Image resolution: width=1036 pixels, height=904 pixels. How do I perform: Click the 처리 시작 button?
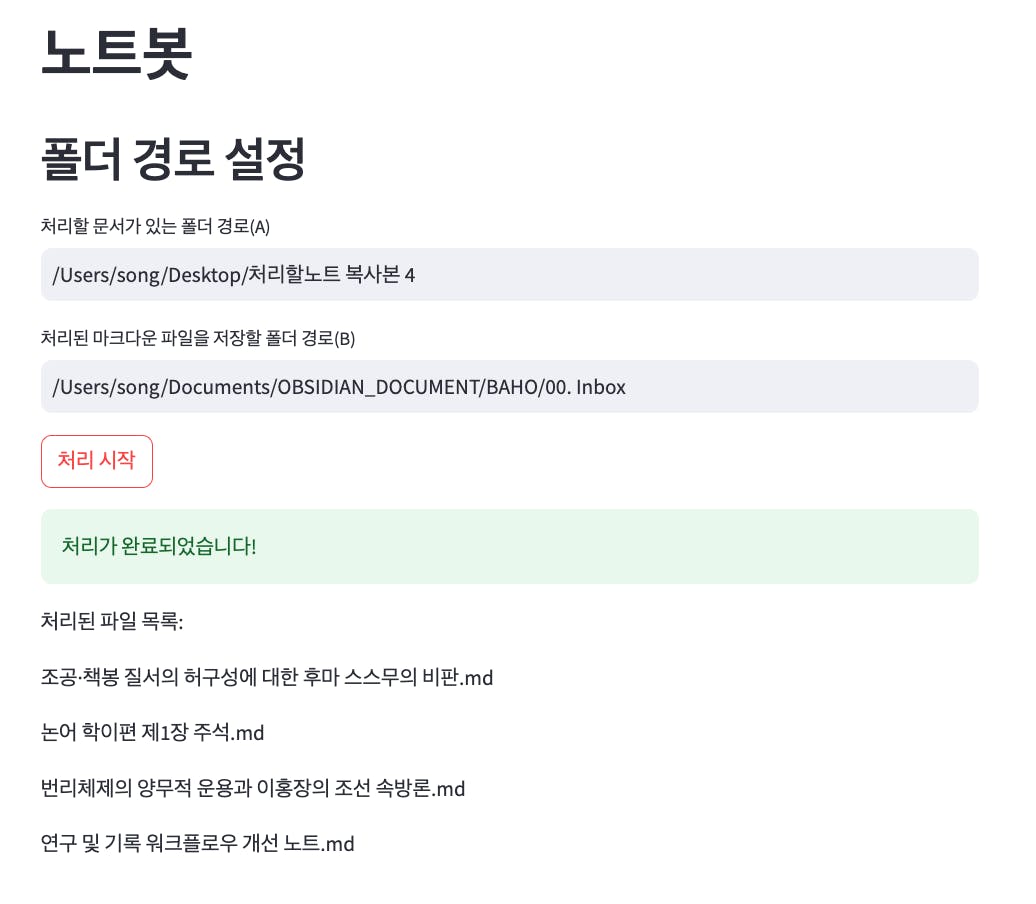coord(96,461)
